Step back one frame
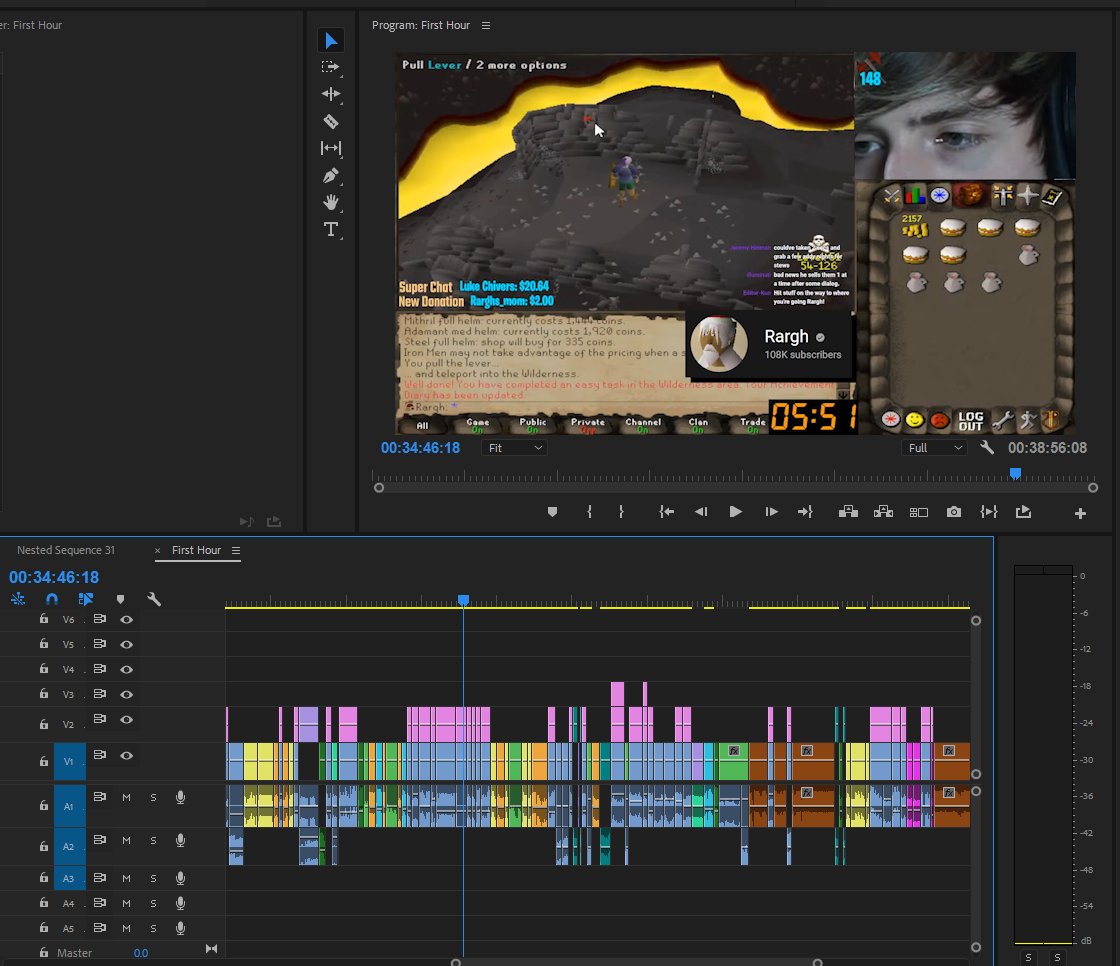The height and width of the screenshot is (966, 1120). tap(701, 512)
